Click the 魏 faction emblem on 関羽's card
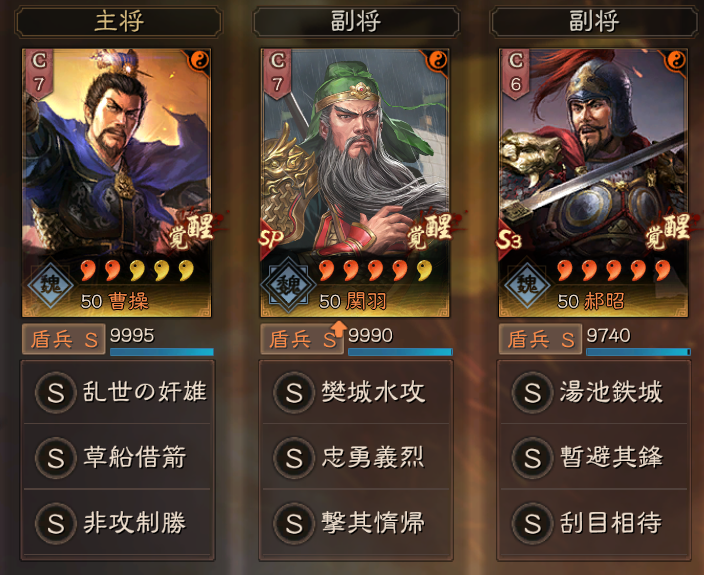The width and height of the screenshot is (704, 575). tap(288, 285)
